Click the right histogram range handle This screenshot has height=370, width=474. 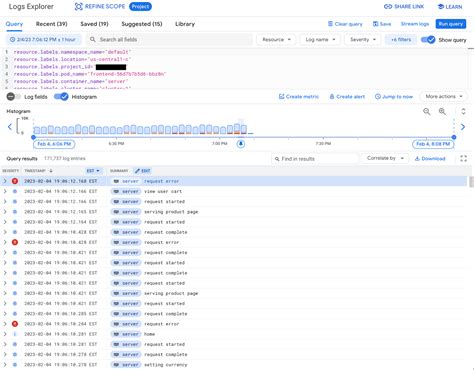(454, 137)
